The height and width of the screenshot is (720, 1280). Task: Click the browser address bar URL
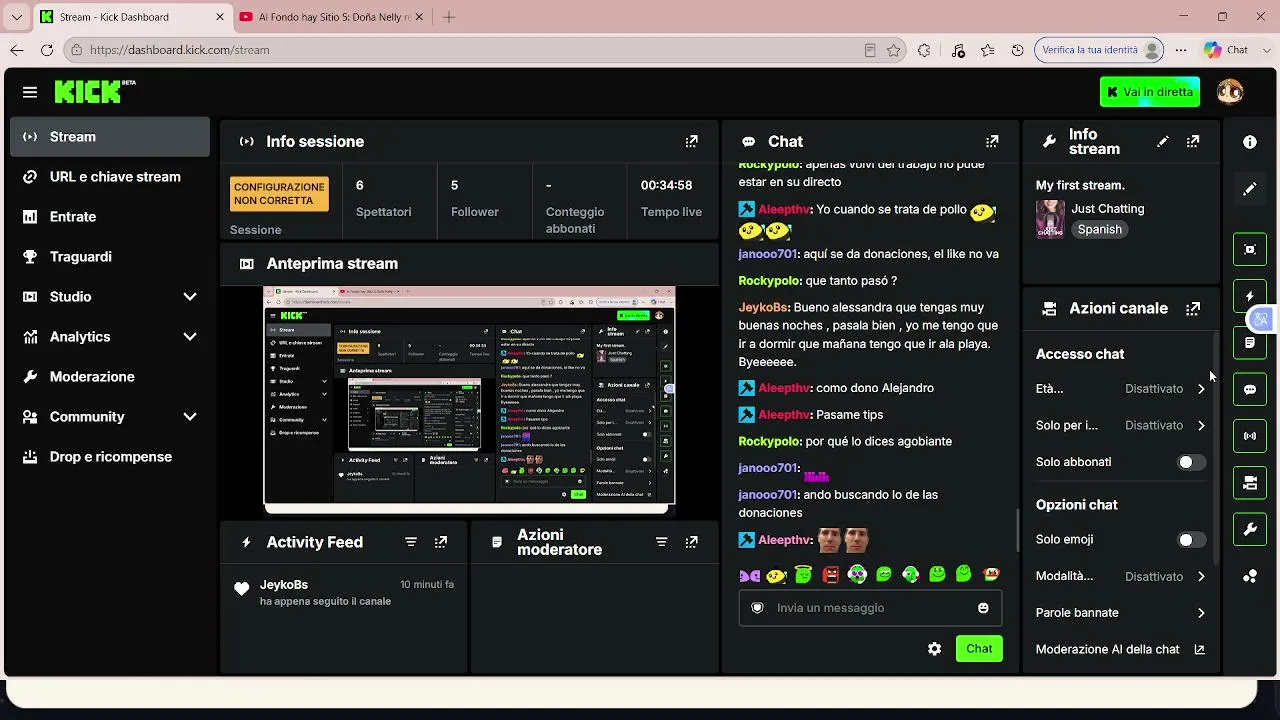pos(179,50)
